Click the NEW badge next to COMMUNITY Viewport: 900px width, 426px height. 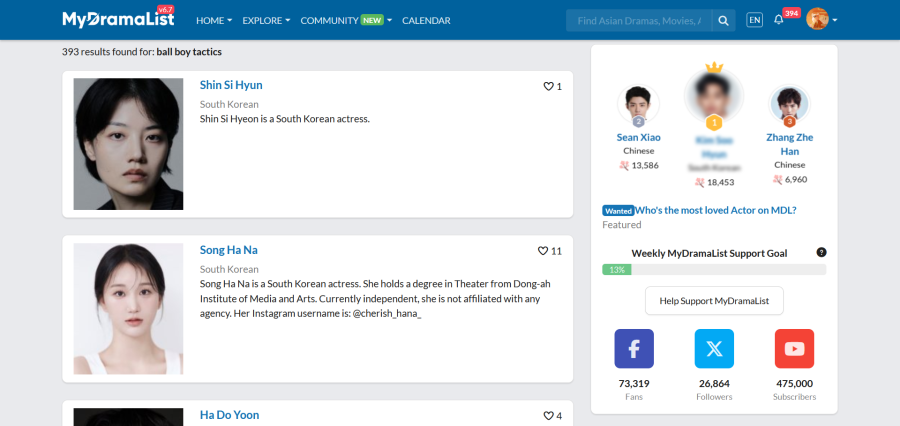click(373, 21)
